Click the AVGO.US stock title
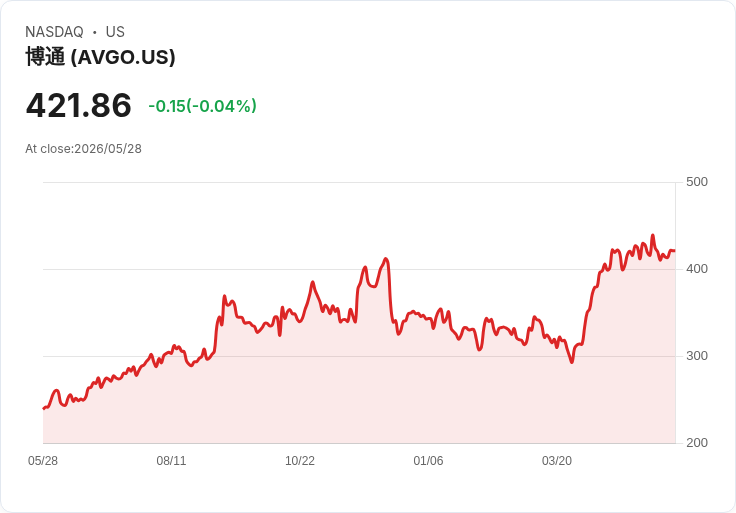 [100, 57]
